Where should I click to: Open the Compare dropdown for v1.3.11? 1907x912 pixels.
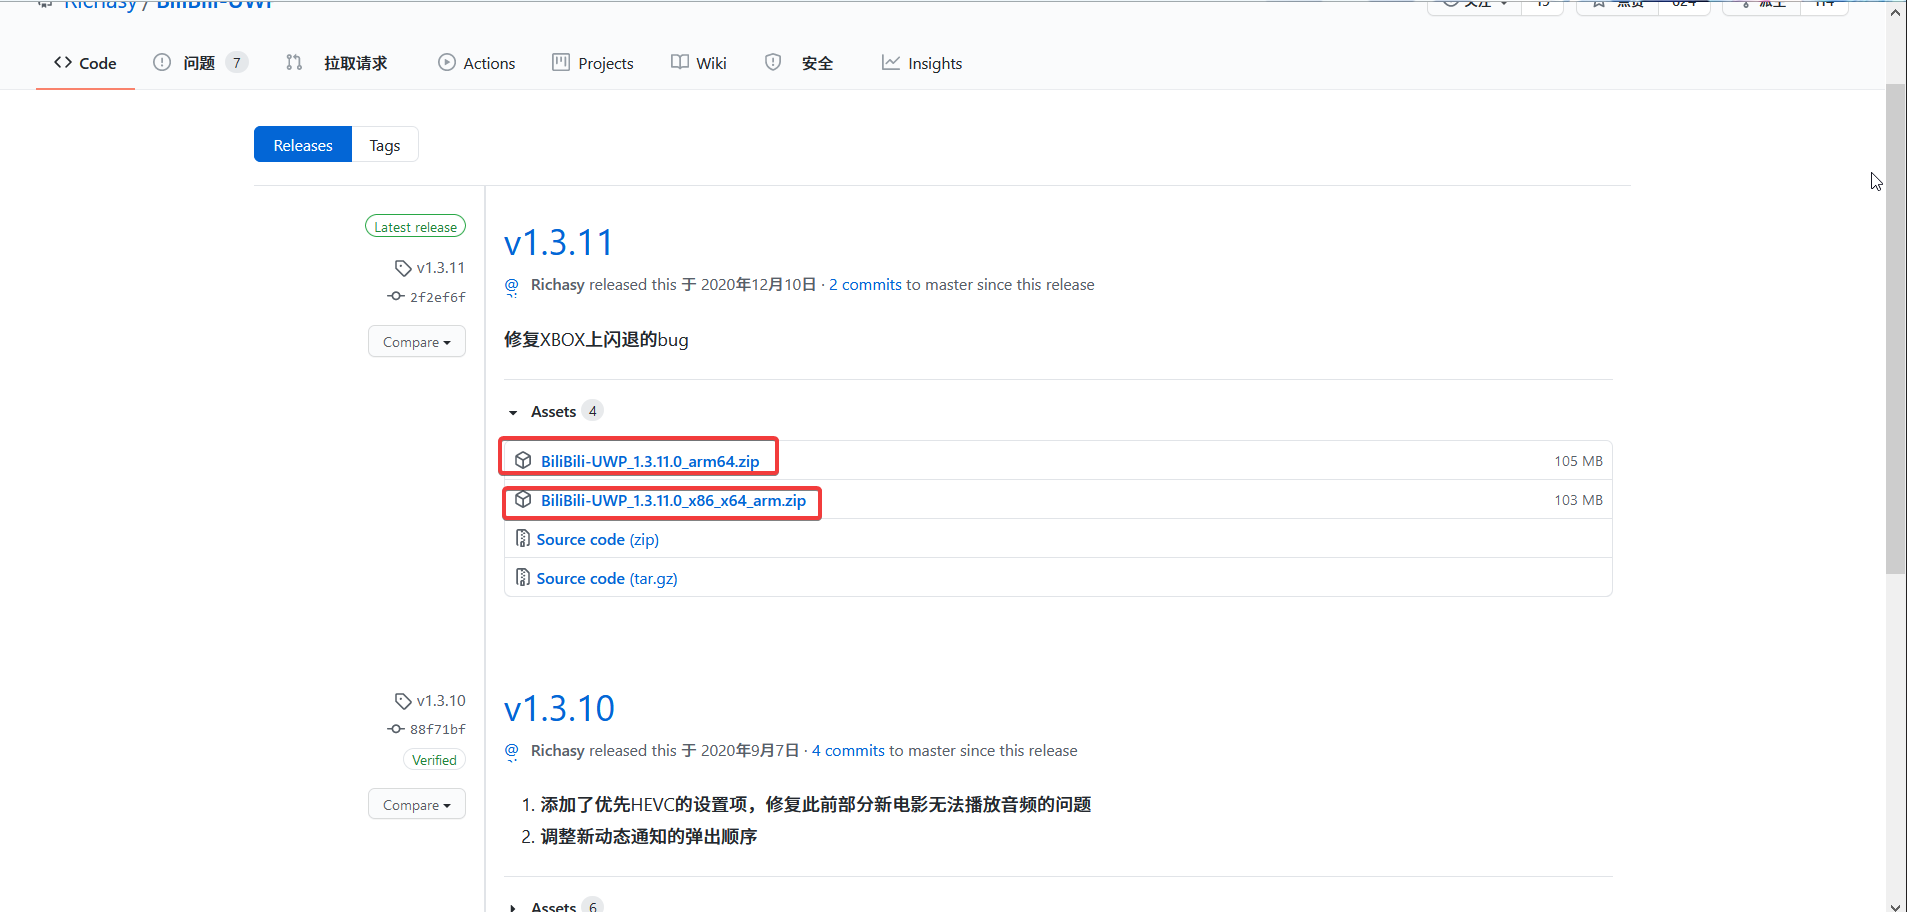pyautogui.click(x=417, y=342)
